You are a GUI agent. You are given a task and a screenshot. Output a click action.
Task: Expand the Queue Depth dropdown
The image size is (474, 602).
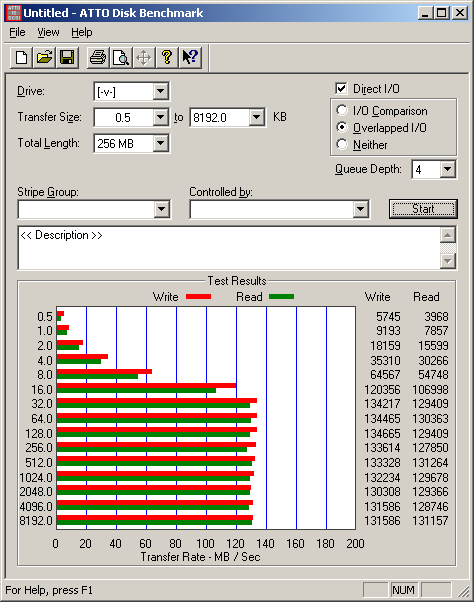coord(448,169)
